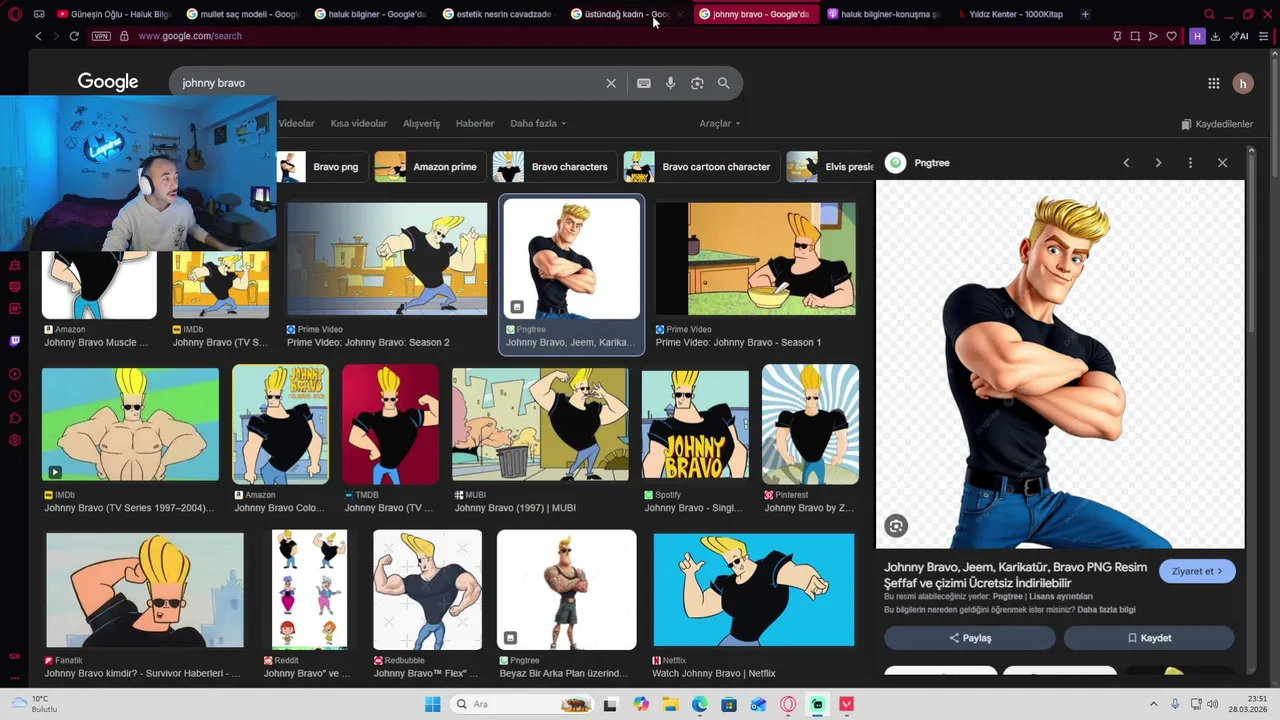1280x720 pixels.
Task: Open the Google account avatar
Action: [x=1243, y=84]
